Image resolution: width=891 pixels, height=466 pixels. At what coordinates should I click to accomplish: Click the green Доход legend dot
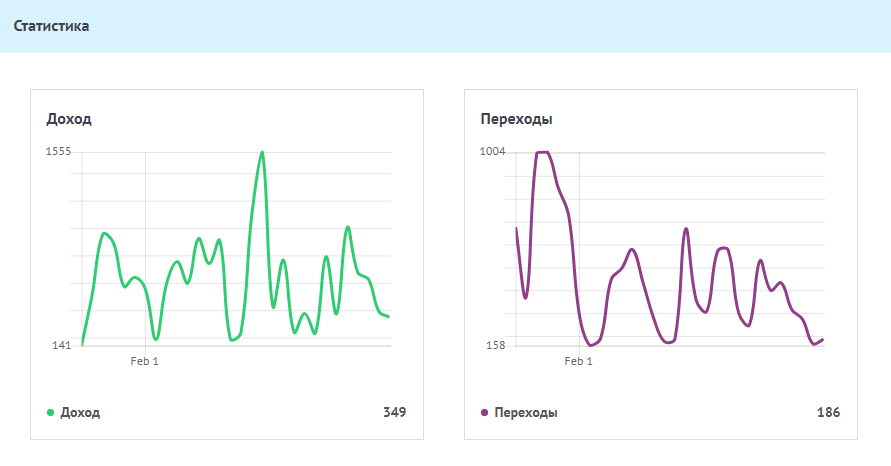(51, 412)
